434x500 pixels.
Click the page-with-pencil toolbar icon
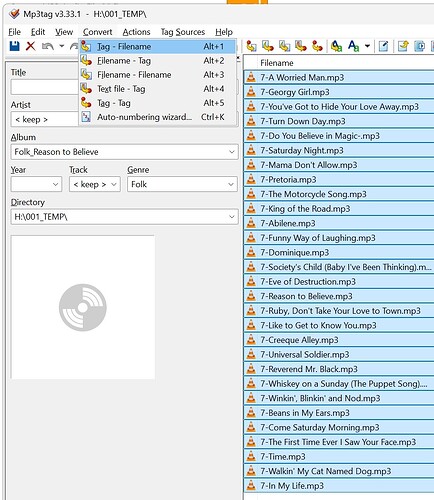(x=383, y=46)
